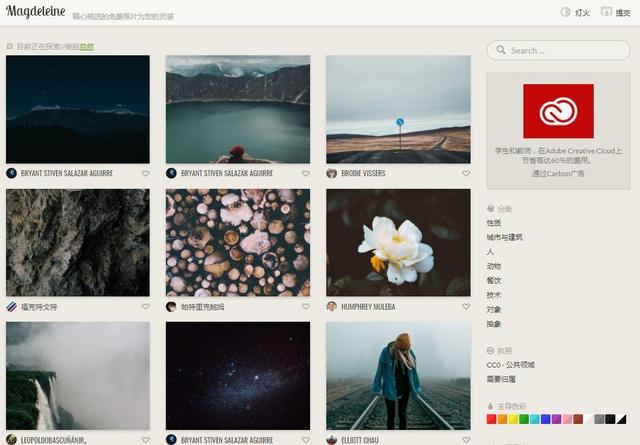The width and height of the screenshot is (640, 445).
Task: Toggle the 灯火 lights mode
Action: (x=576, y=13)
